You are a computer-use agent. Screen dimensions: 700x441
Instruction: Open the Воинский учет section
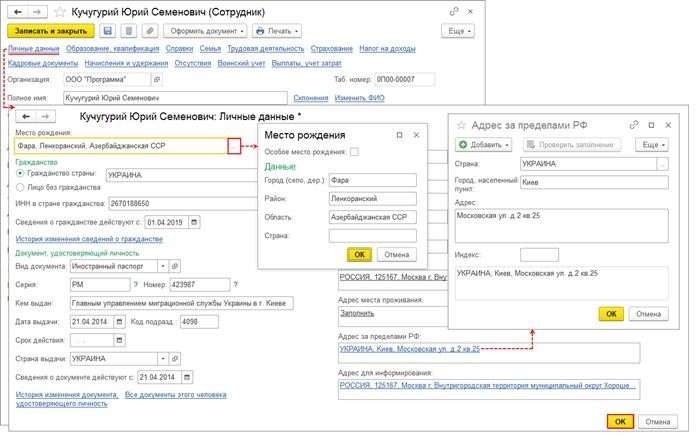(241, 63)
